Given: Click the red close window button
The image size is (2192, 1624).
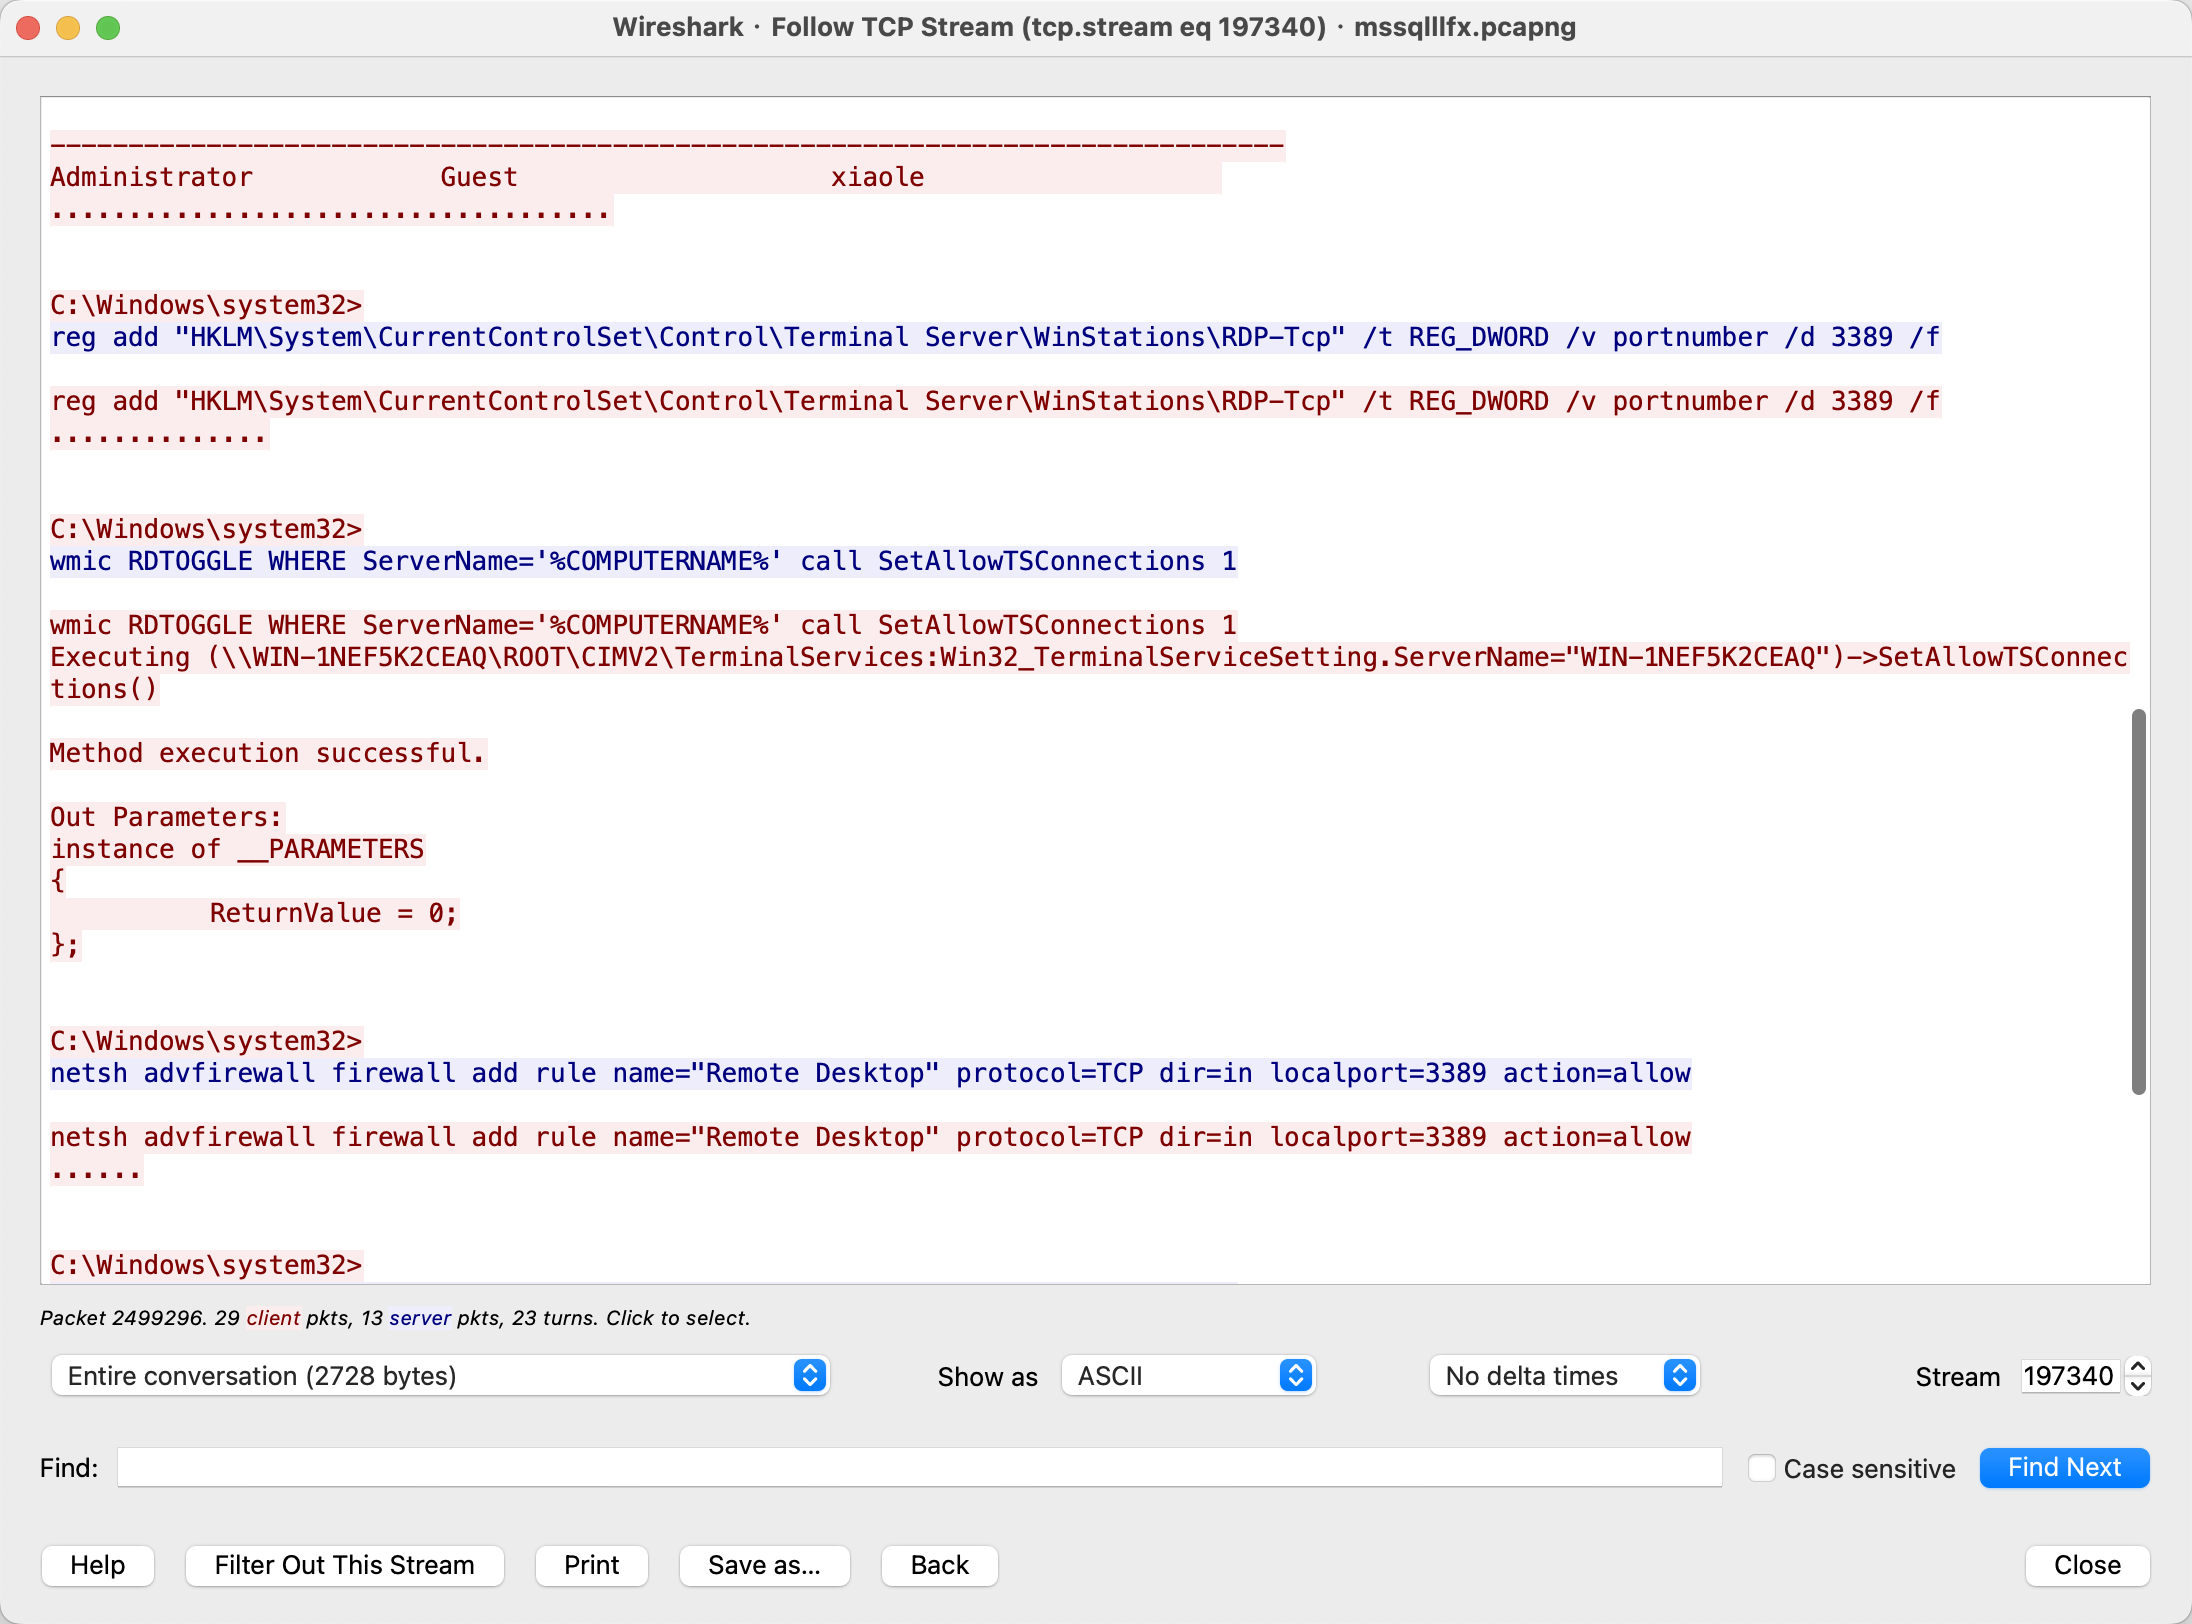Looking at the screenshot, I should click(28, 28).
